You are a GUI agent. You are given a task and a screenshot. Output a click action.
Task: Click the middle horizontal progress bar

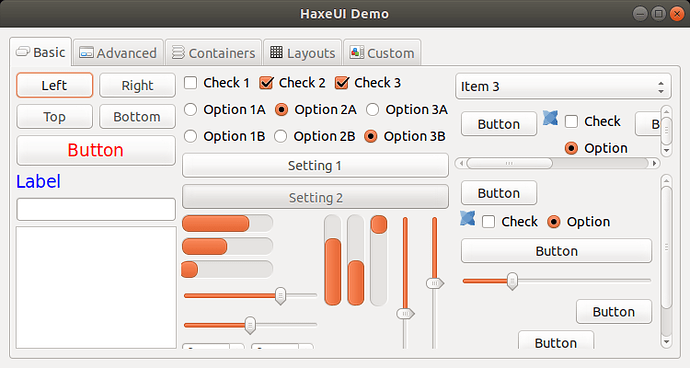pos(228,247)
